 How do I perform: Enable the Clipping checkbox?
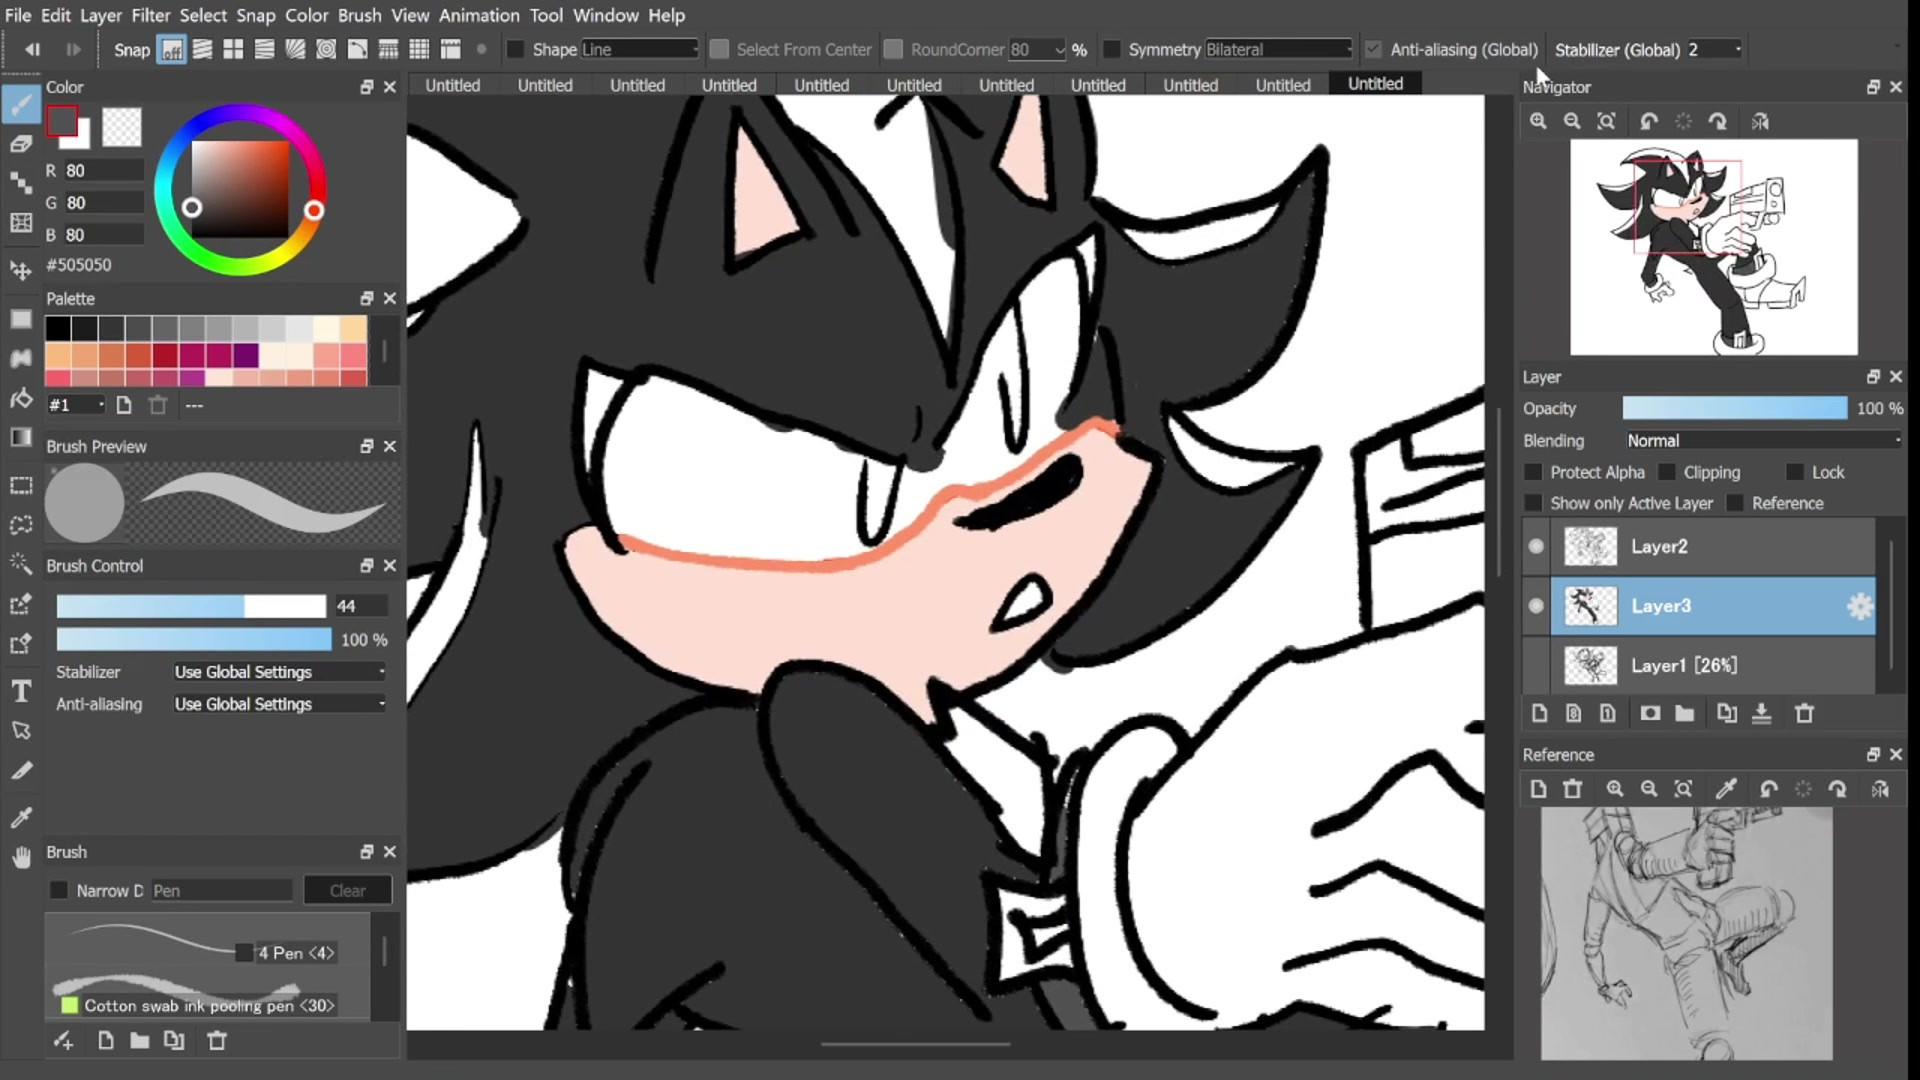click(x=1666, y=472)
